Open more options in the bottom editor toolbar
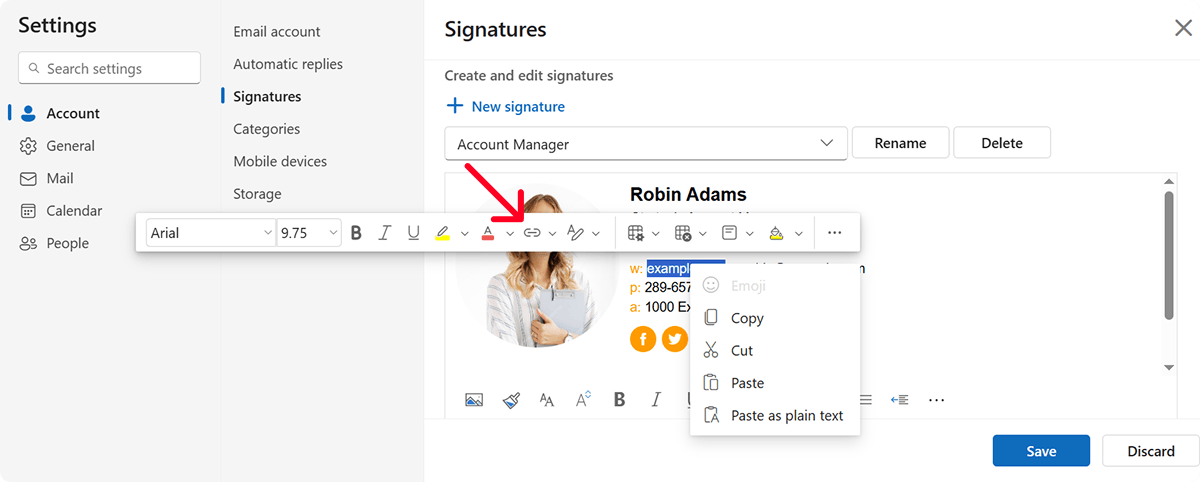The width and height of the screenshot is (1200, 482). [x=936, y=400]
